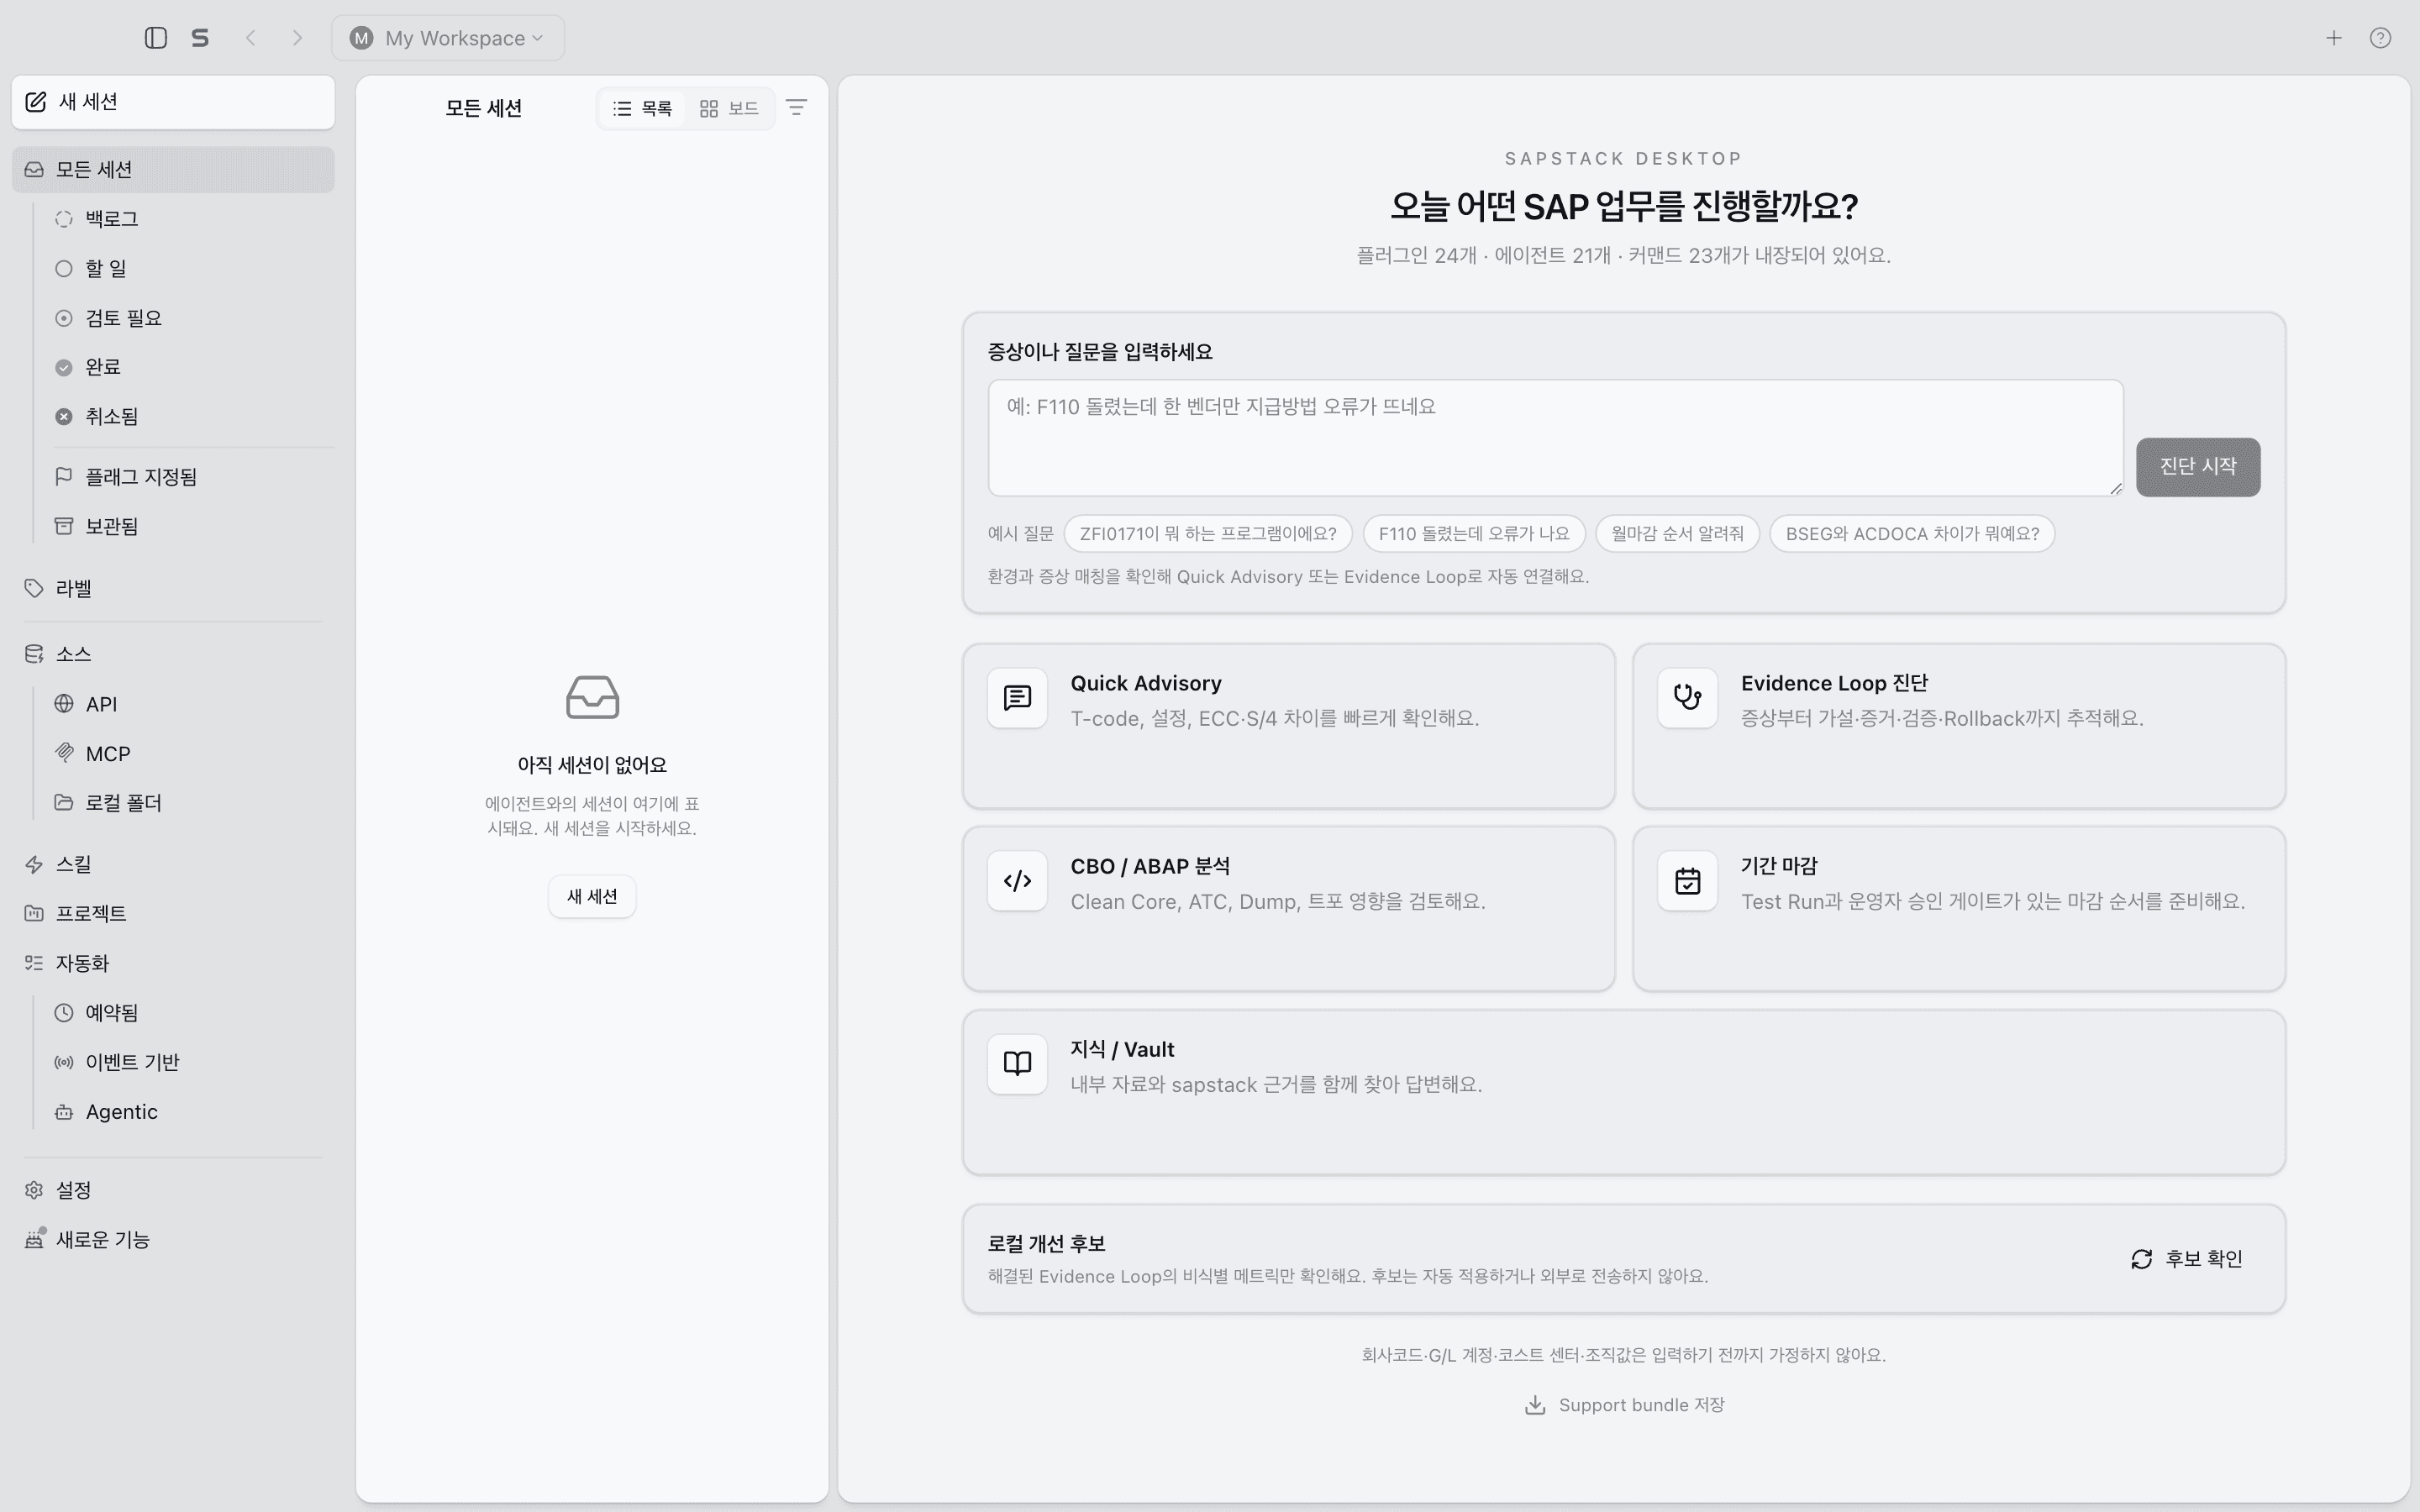2420x1512 pixels.
Task: Click the 새 세션 button in empty list
Action: coord(592,896)
